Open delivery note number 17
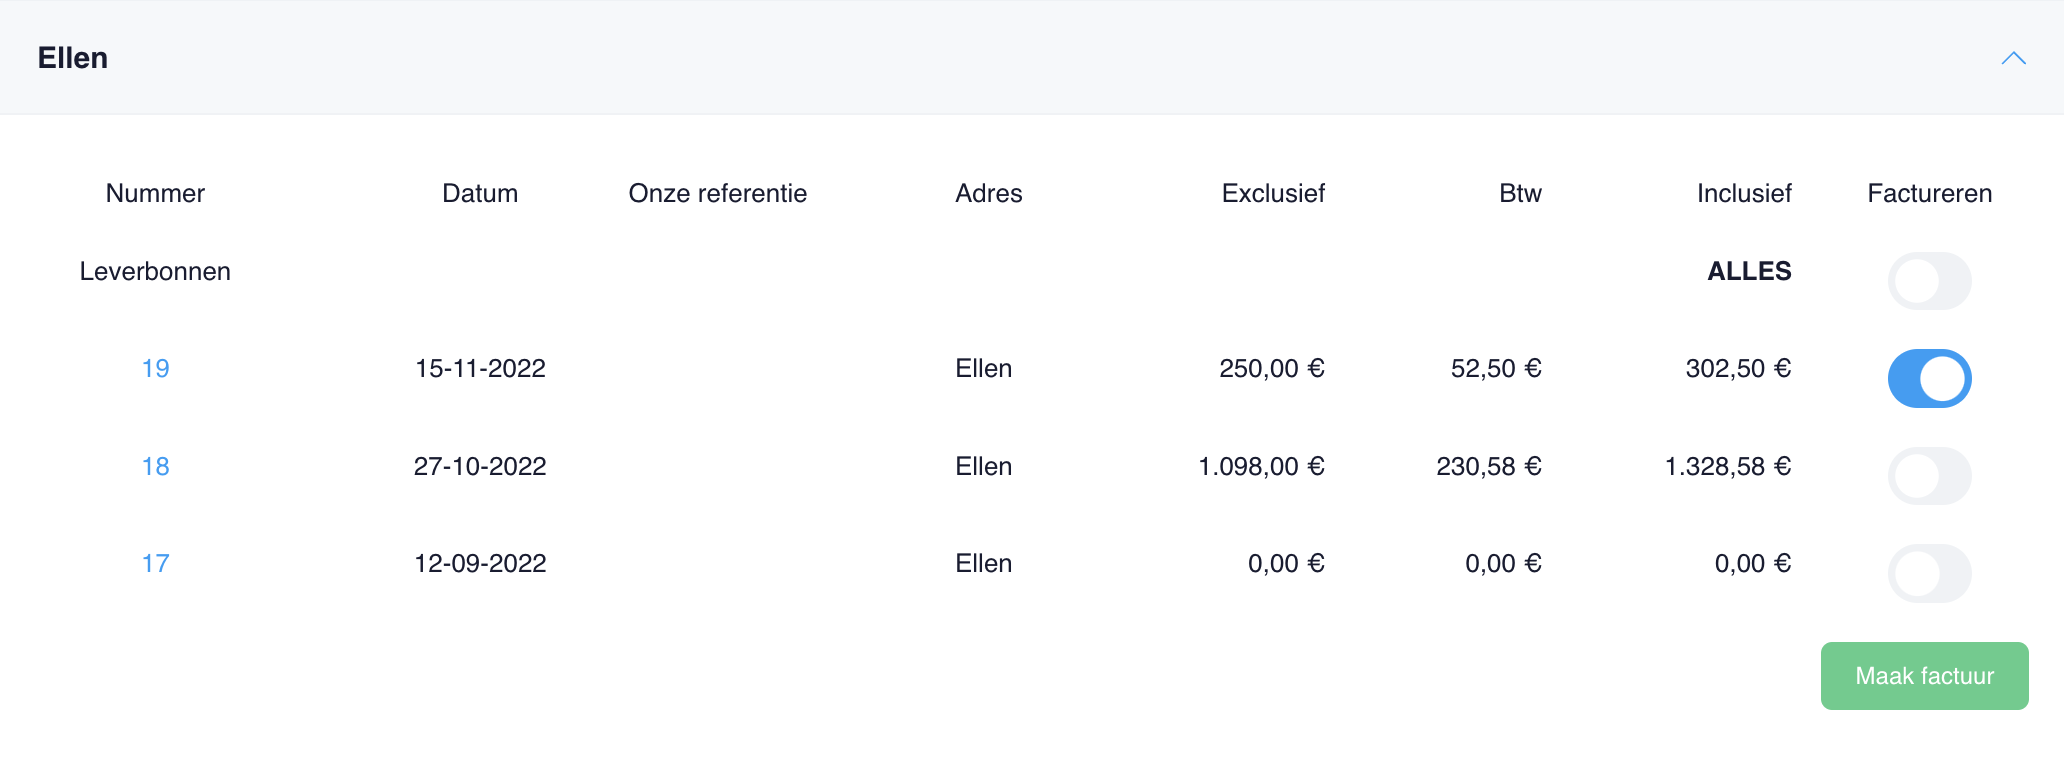 click(x=155, y=563)
